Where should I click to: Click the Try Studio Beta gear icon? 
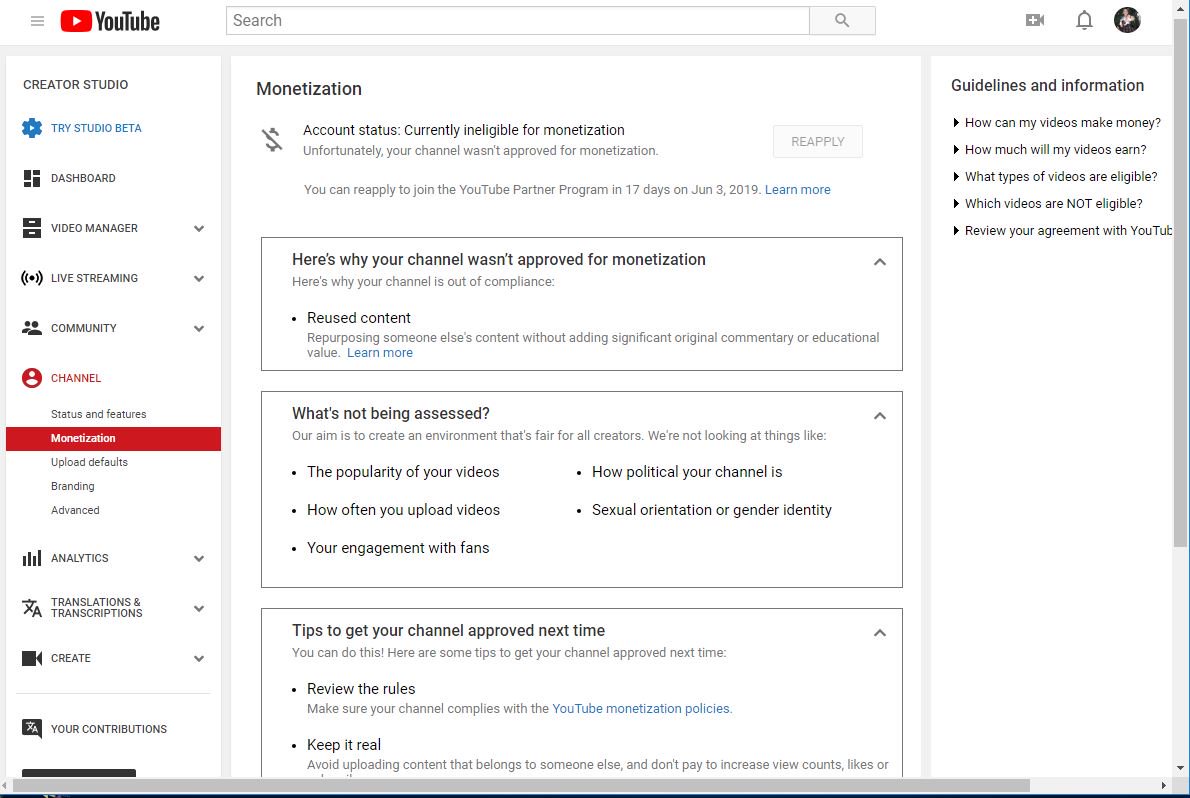tap(32, 128)
